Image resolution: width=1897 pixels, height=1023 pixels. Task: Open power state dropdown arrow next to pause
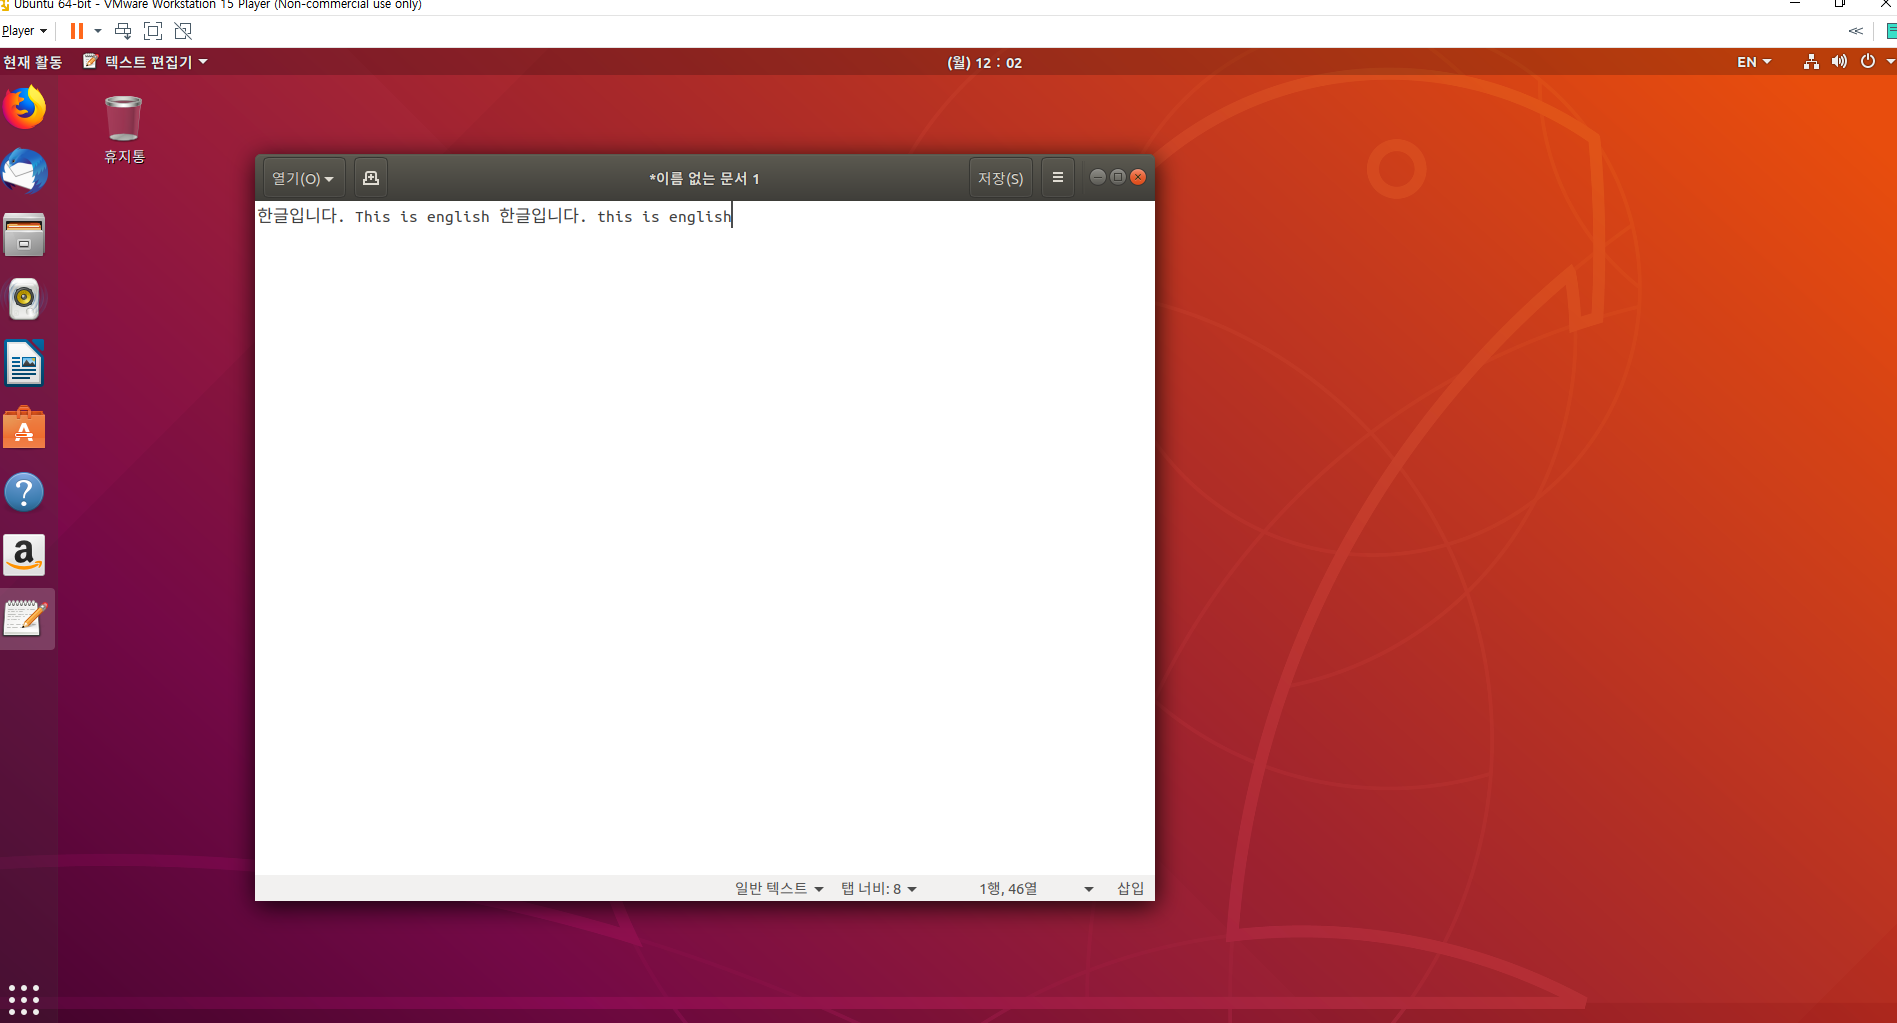(x=98, y=31)
